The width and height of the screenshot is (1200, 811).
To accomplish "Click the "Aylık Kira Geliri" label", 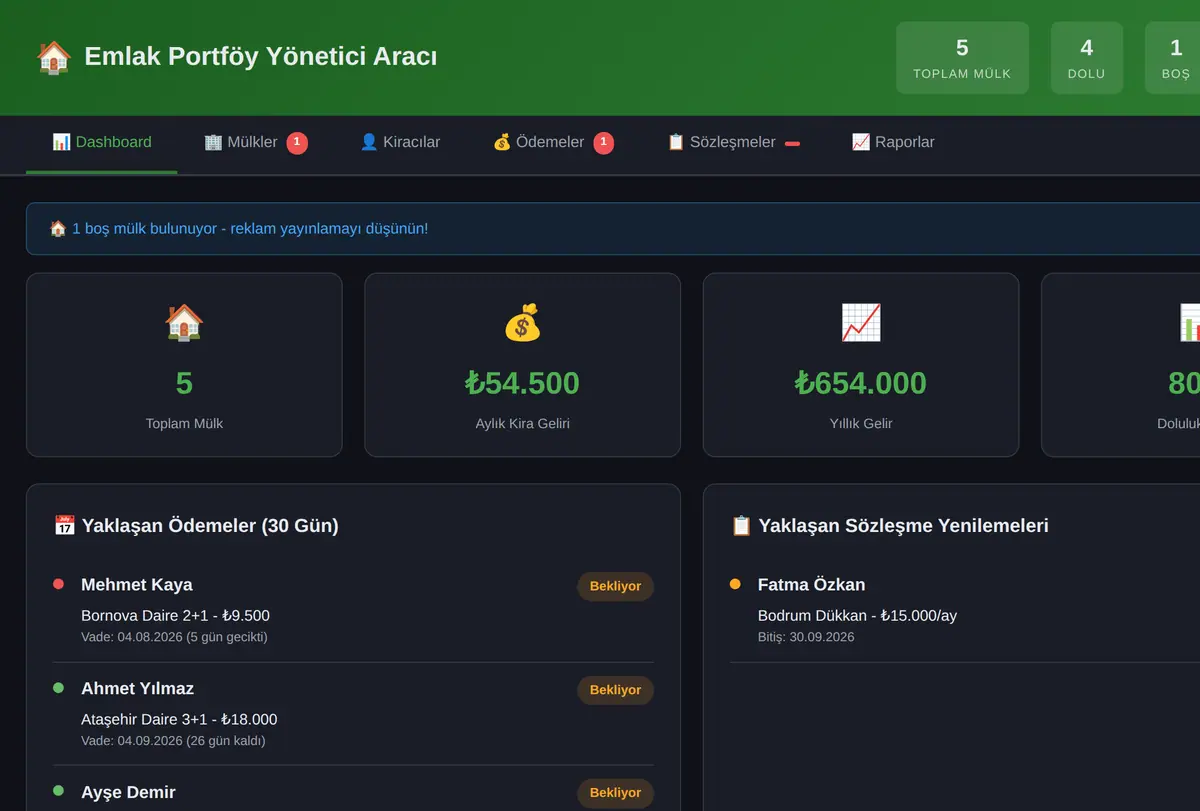I will click(x=522, y=424).
